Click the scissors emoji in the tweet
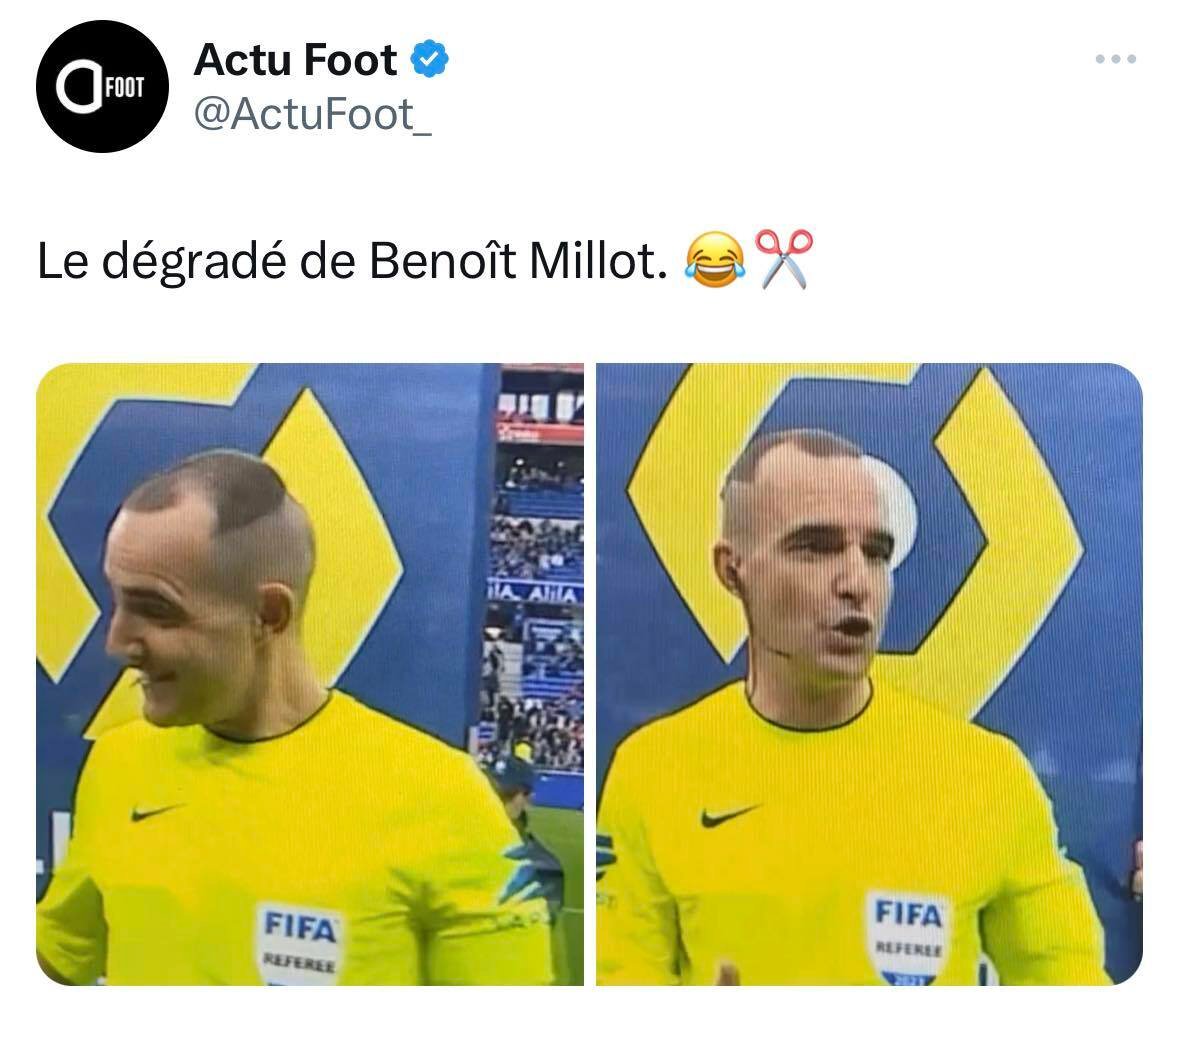The width and height of the screenshot is (1179, 1050). (x=783, y=259)
